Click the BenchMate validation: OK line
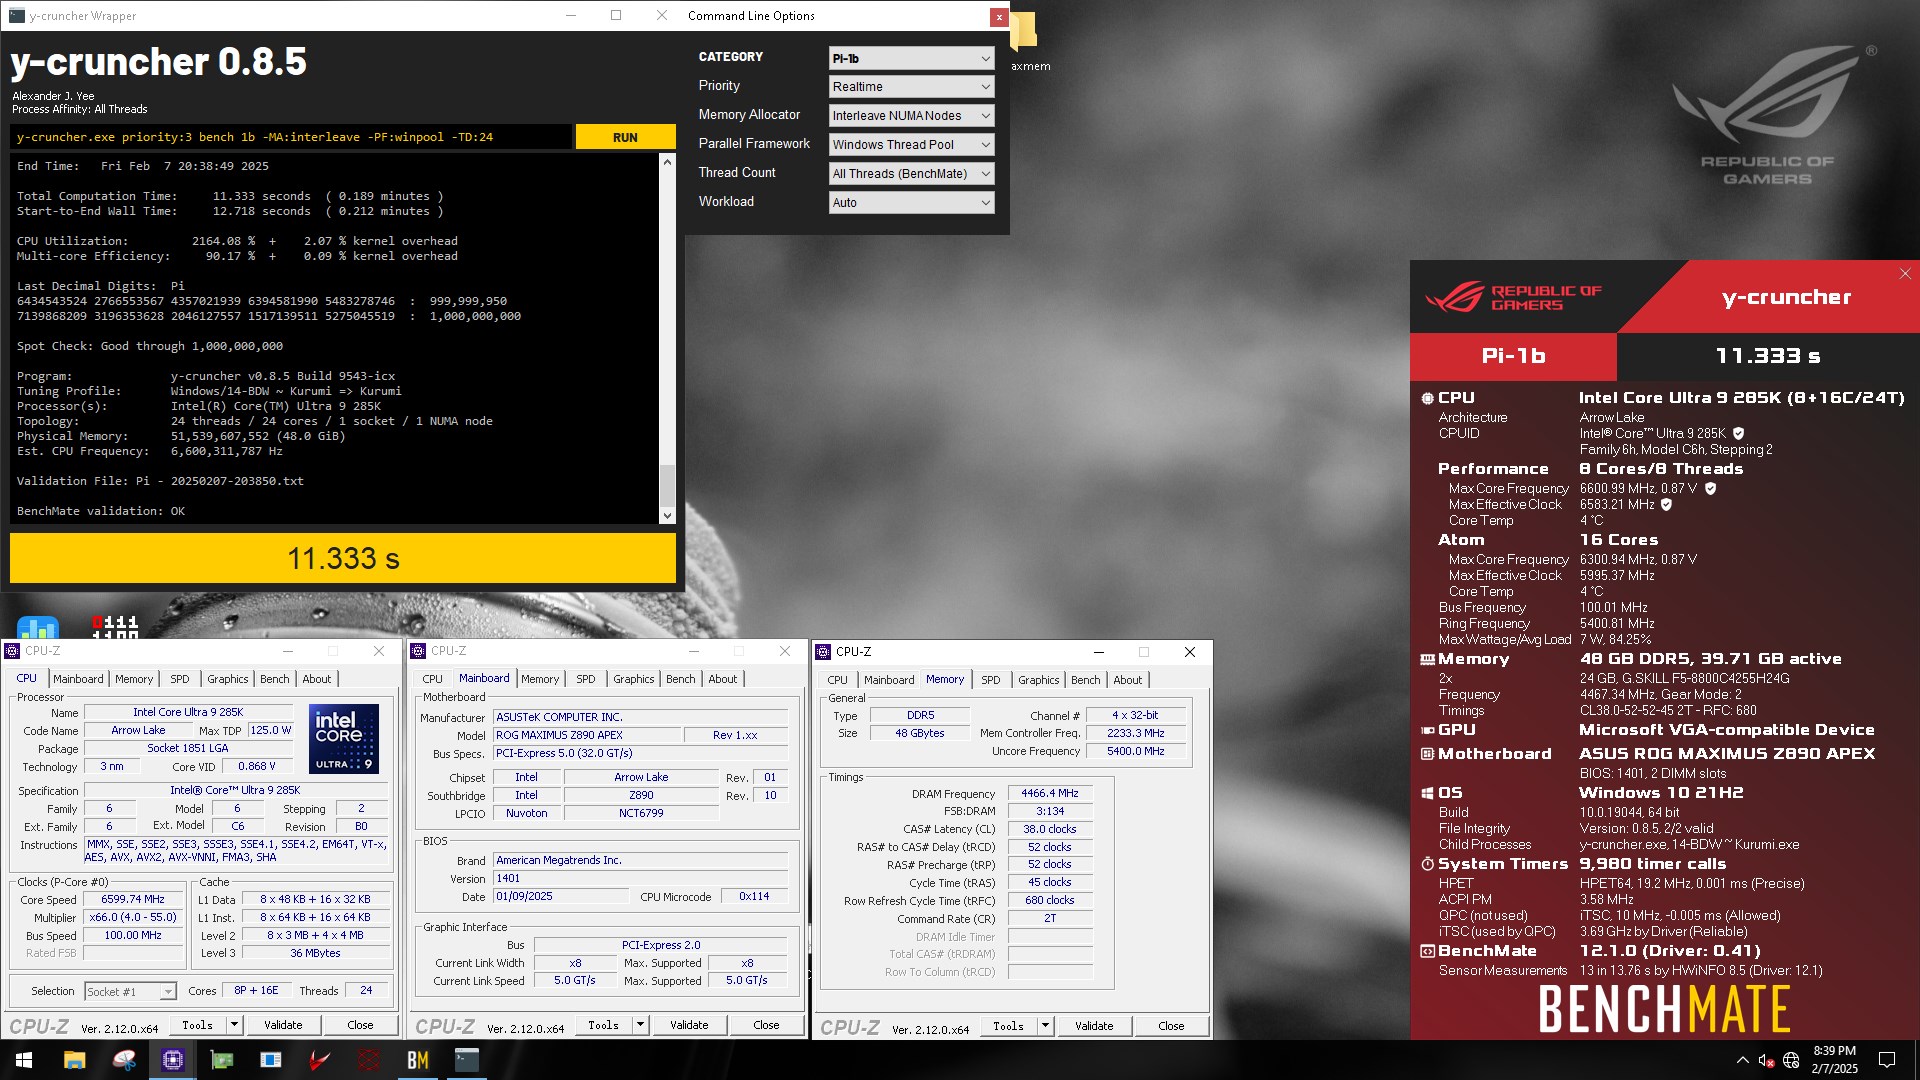Image resolution: width=1920 pixels, height=1080 pixels. pyautogui.click(x=101, y=511)
